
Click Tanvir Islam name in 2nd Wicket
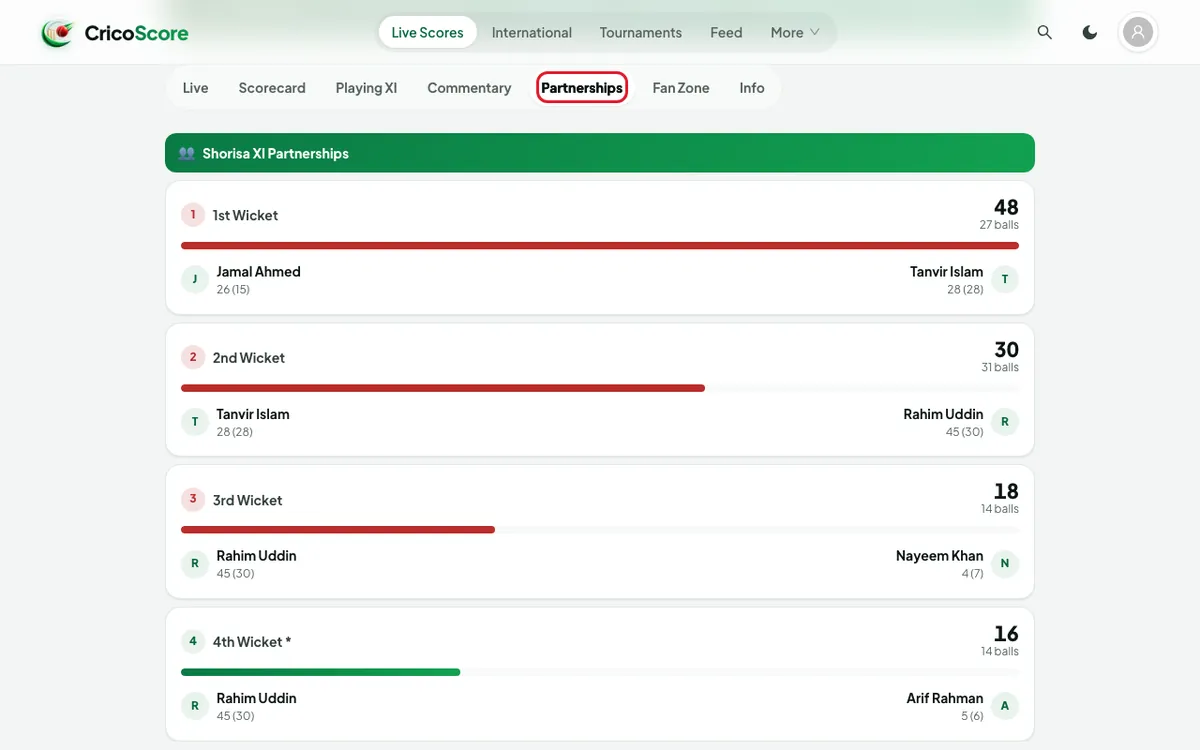pyautogui.click(x=253, y=413)
